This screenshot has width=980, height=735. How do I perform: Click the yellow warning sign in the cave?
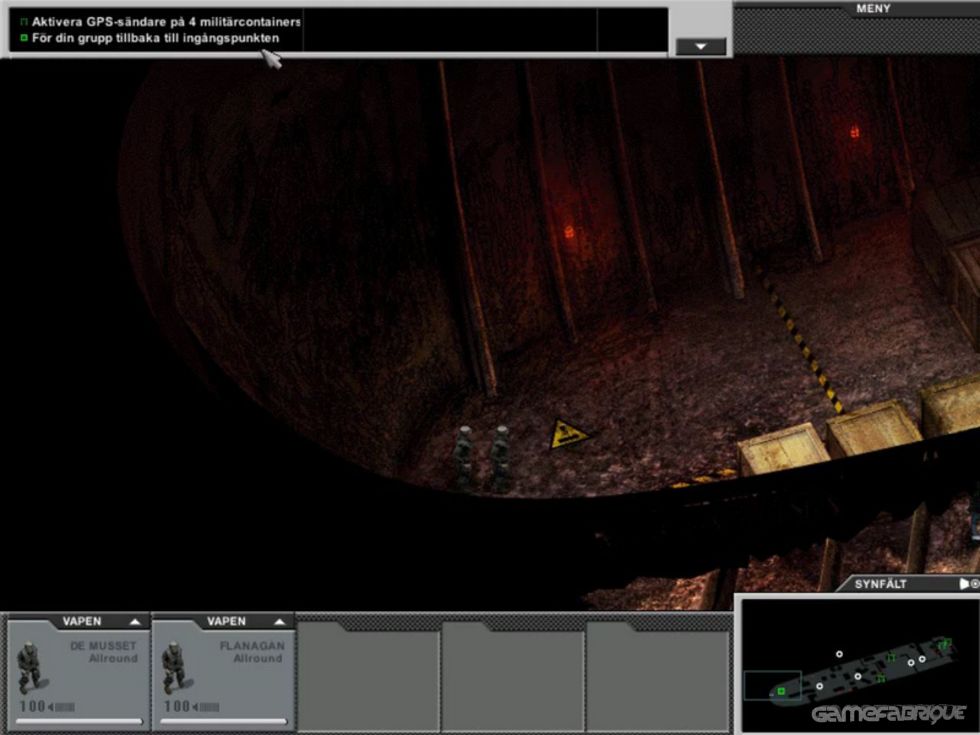(x=568, y=434)
